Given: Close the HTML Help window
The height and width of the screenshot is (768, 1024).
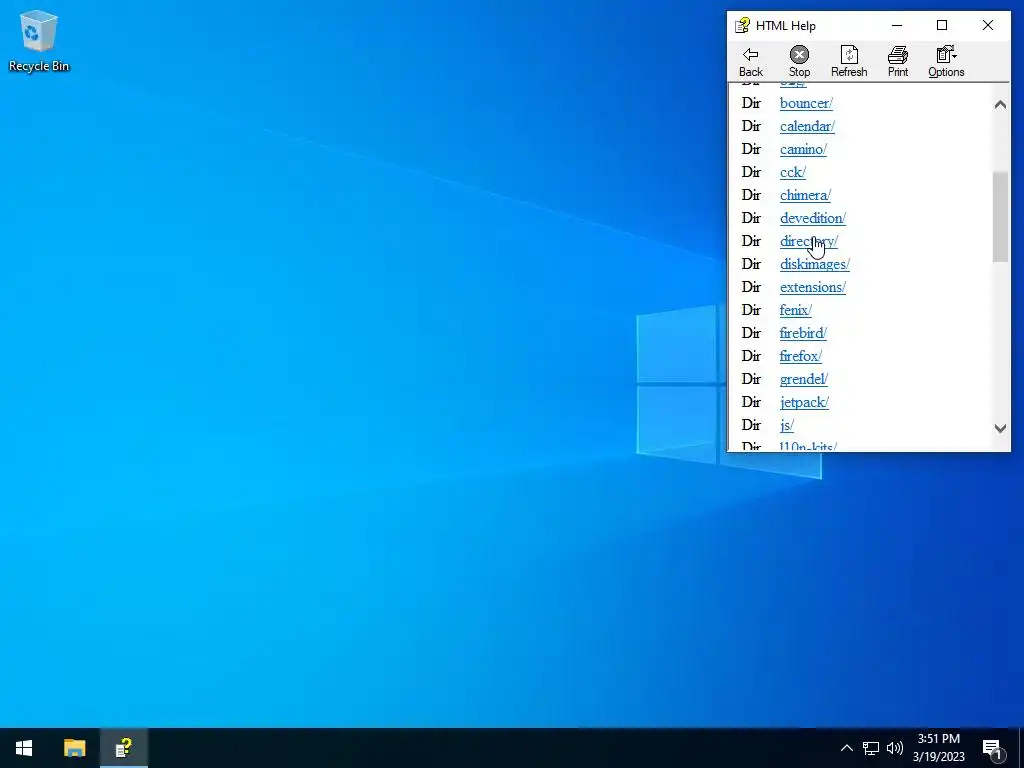Looking at the screenshot, I should [987, 25].
